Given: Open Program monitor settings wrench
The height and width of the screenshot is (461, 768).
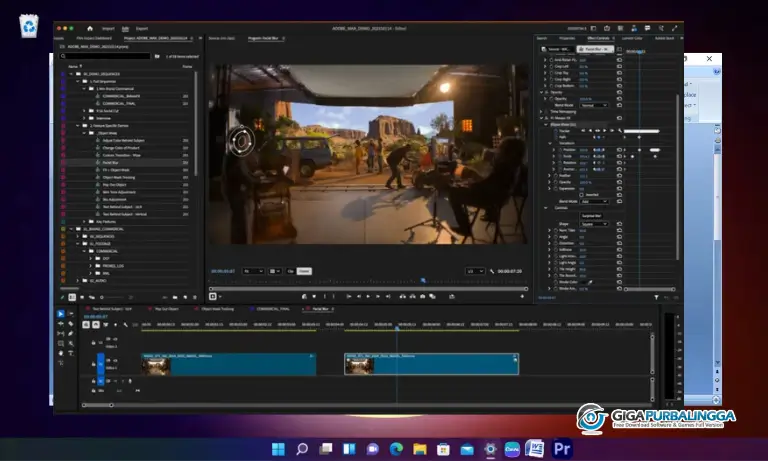Looking at the screenshot, I should 492,271.
